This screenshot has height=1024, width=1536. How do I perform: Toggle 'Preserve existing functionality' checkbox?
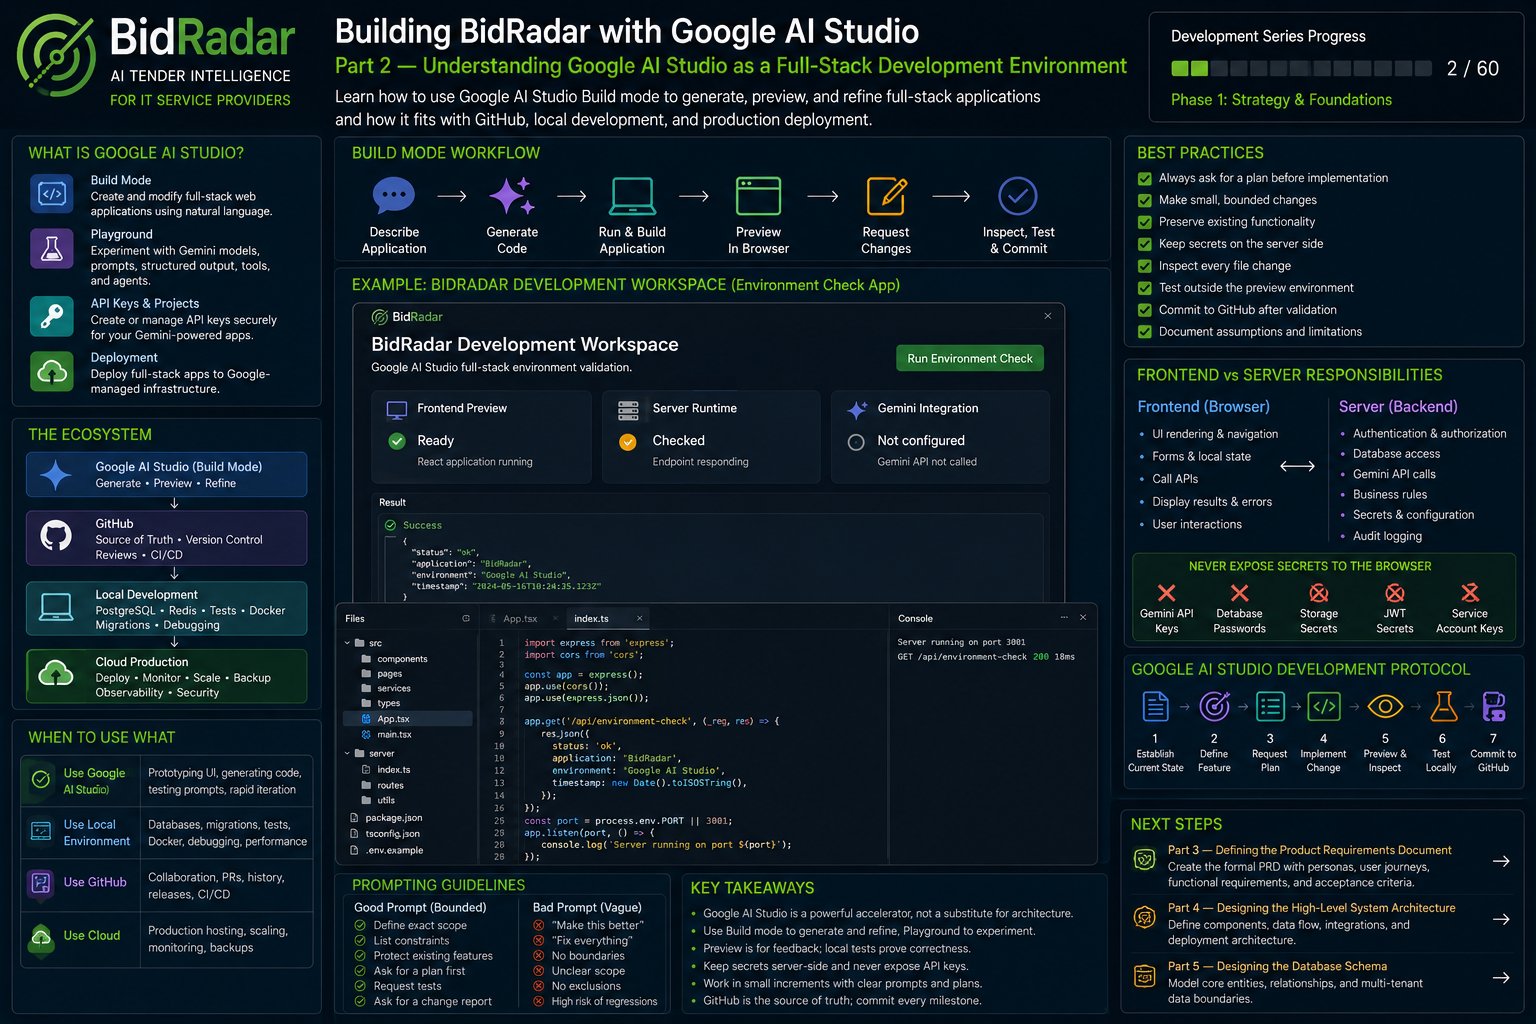1145,222
